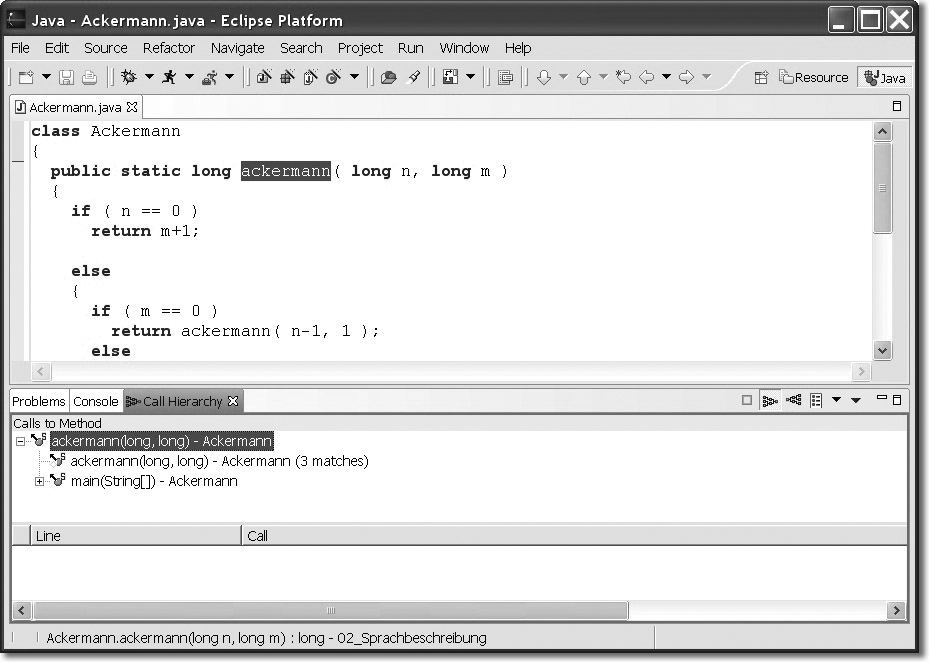Click the Open Perspective icon

(761, 77)
